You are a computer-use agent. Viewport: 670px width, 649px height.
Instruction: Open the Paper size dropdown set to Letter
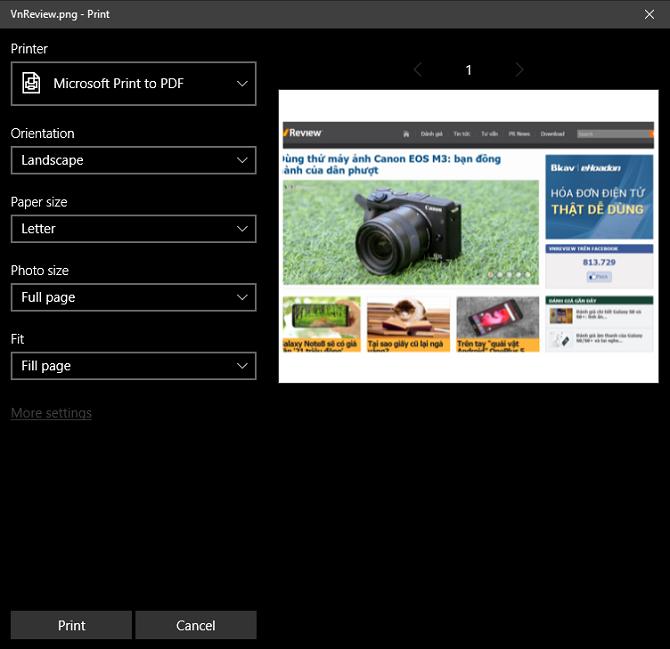tap(133, 229)
